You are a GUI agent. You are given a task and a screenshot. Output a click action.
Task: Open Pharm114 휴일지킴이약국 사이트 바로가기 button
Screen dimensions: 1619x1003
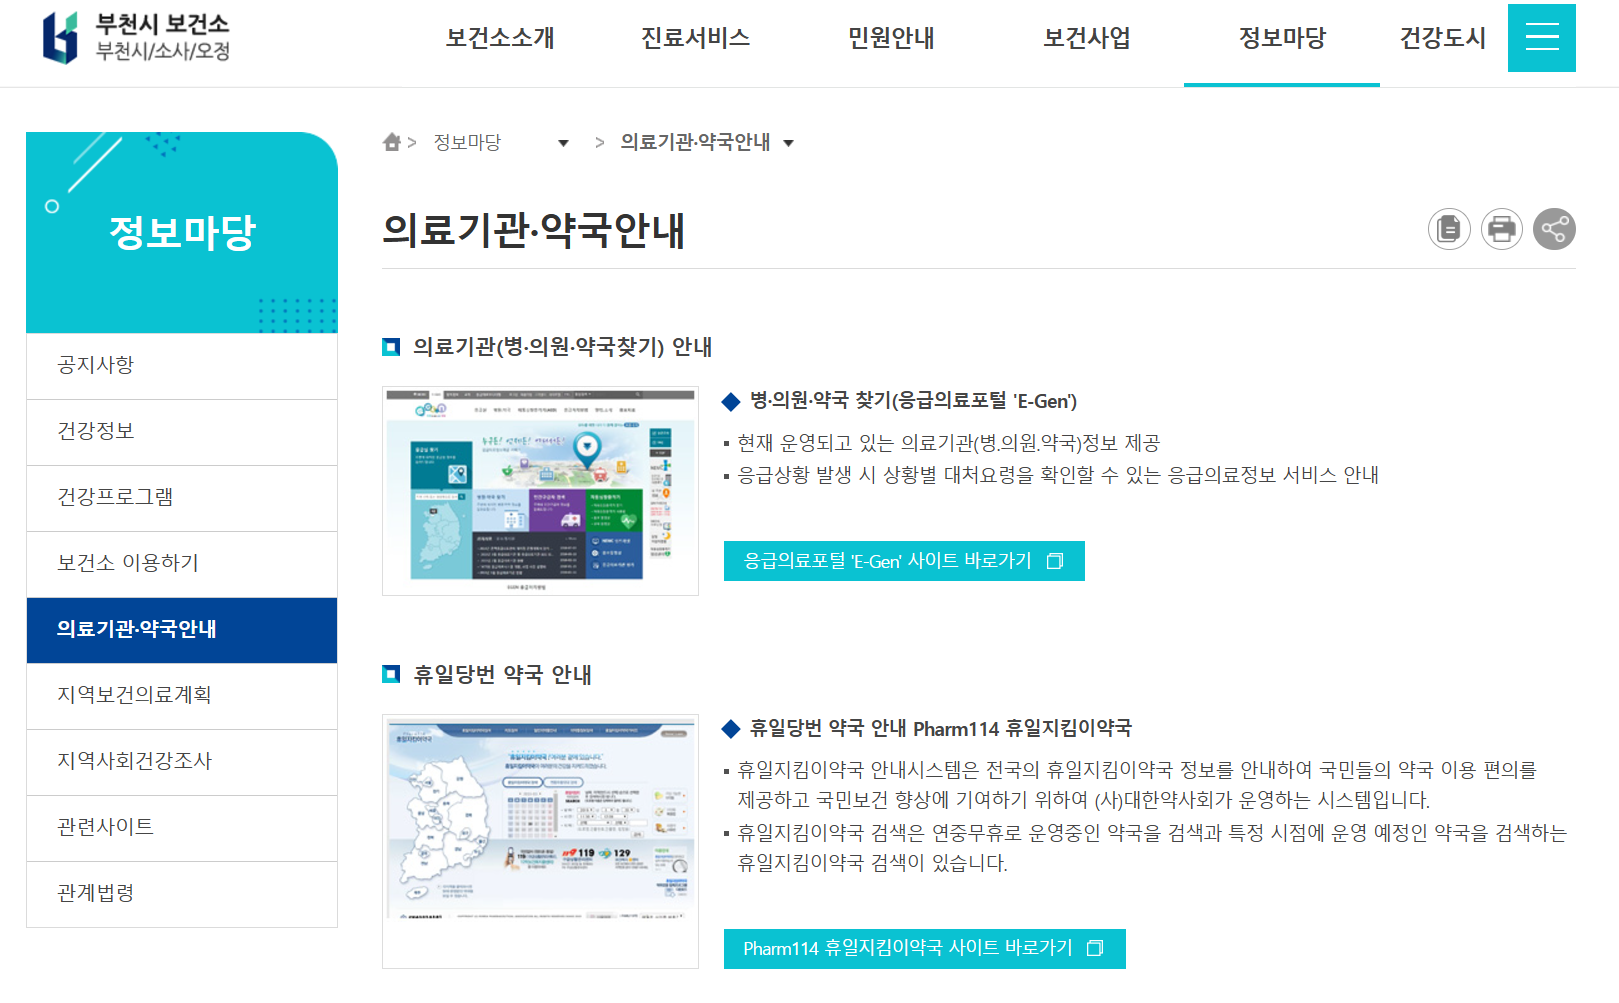[x=924, y=948]
